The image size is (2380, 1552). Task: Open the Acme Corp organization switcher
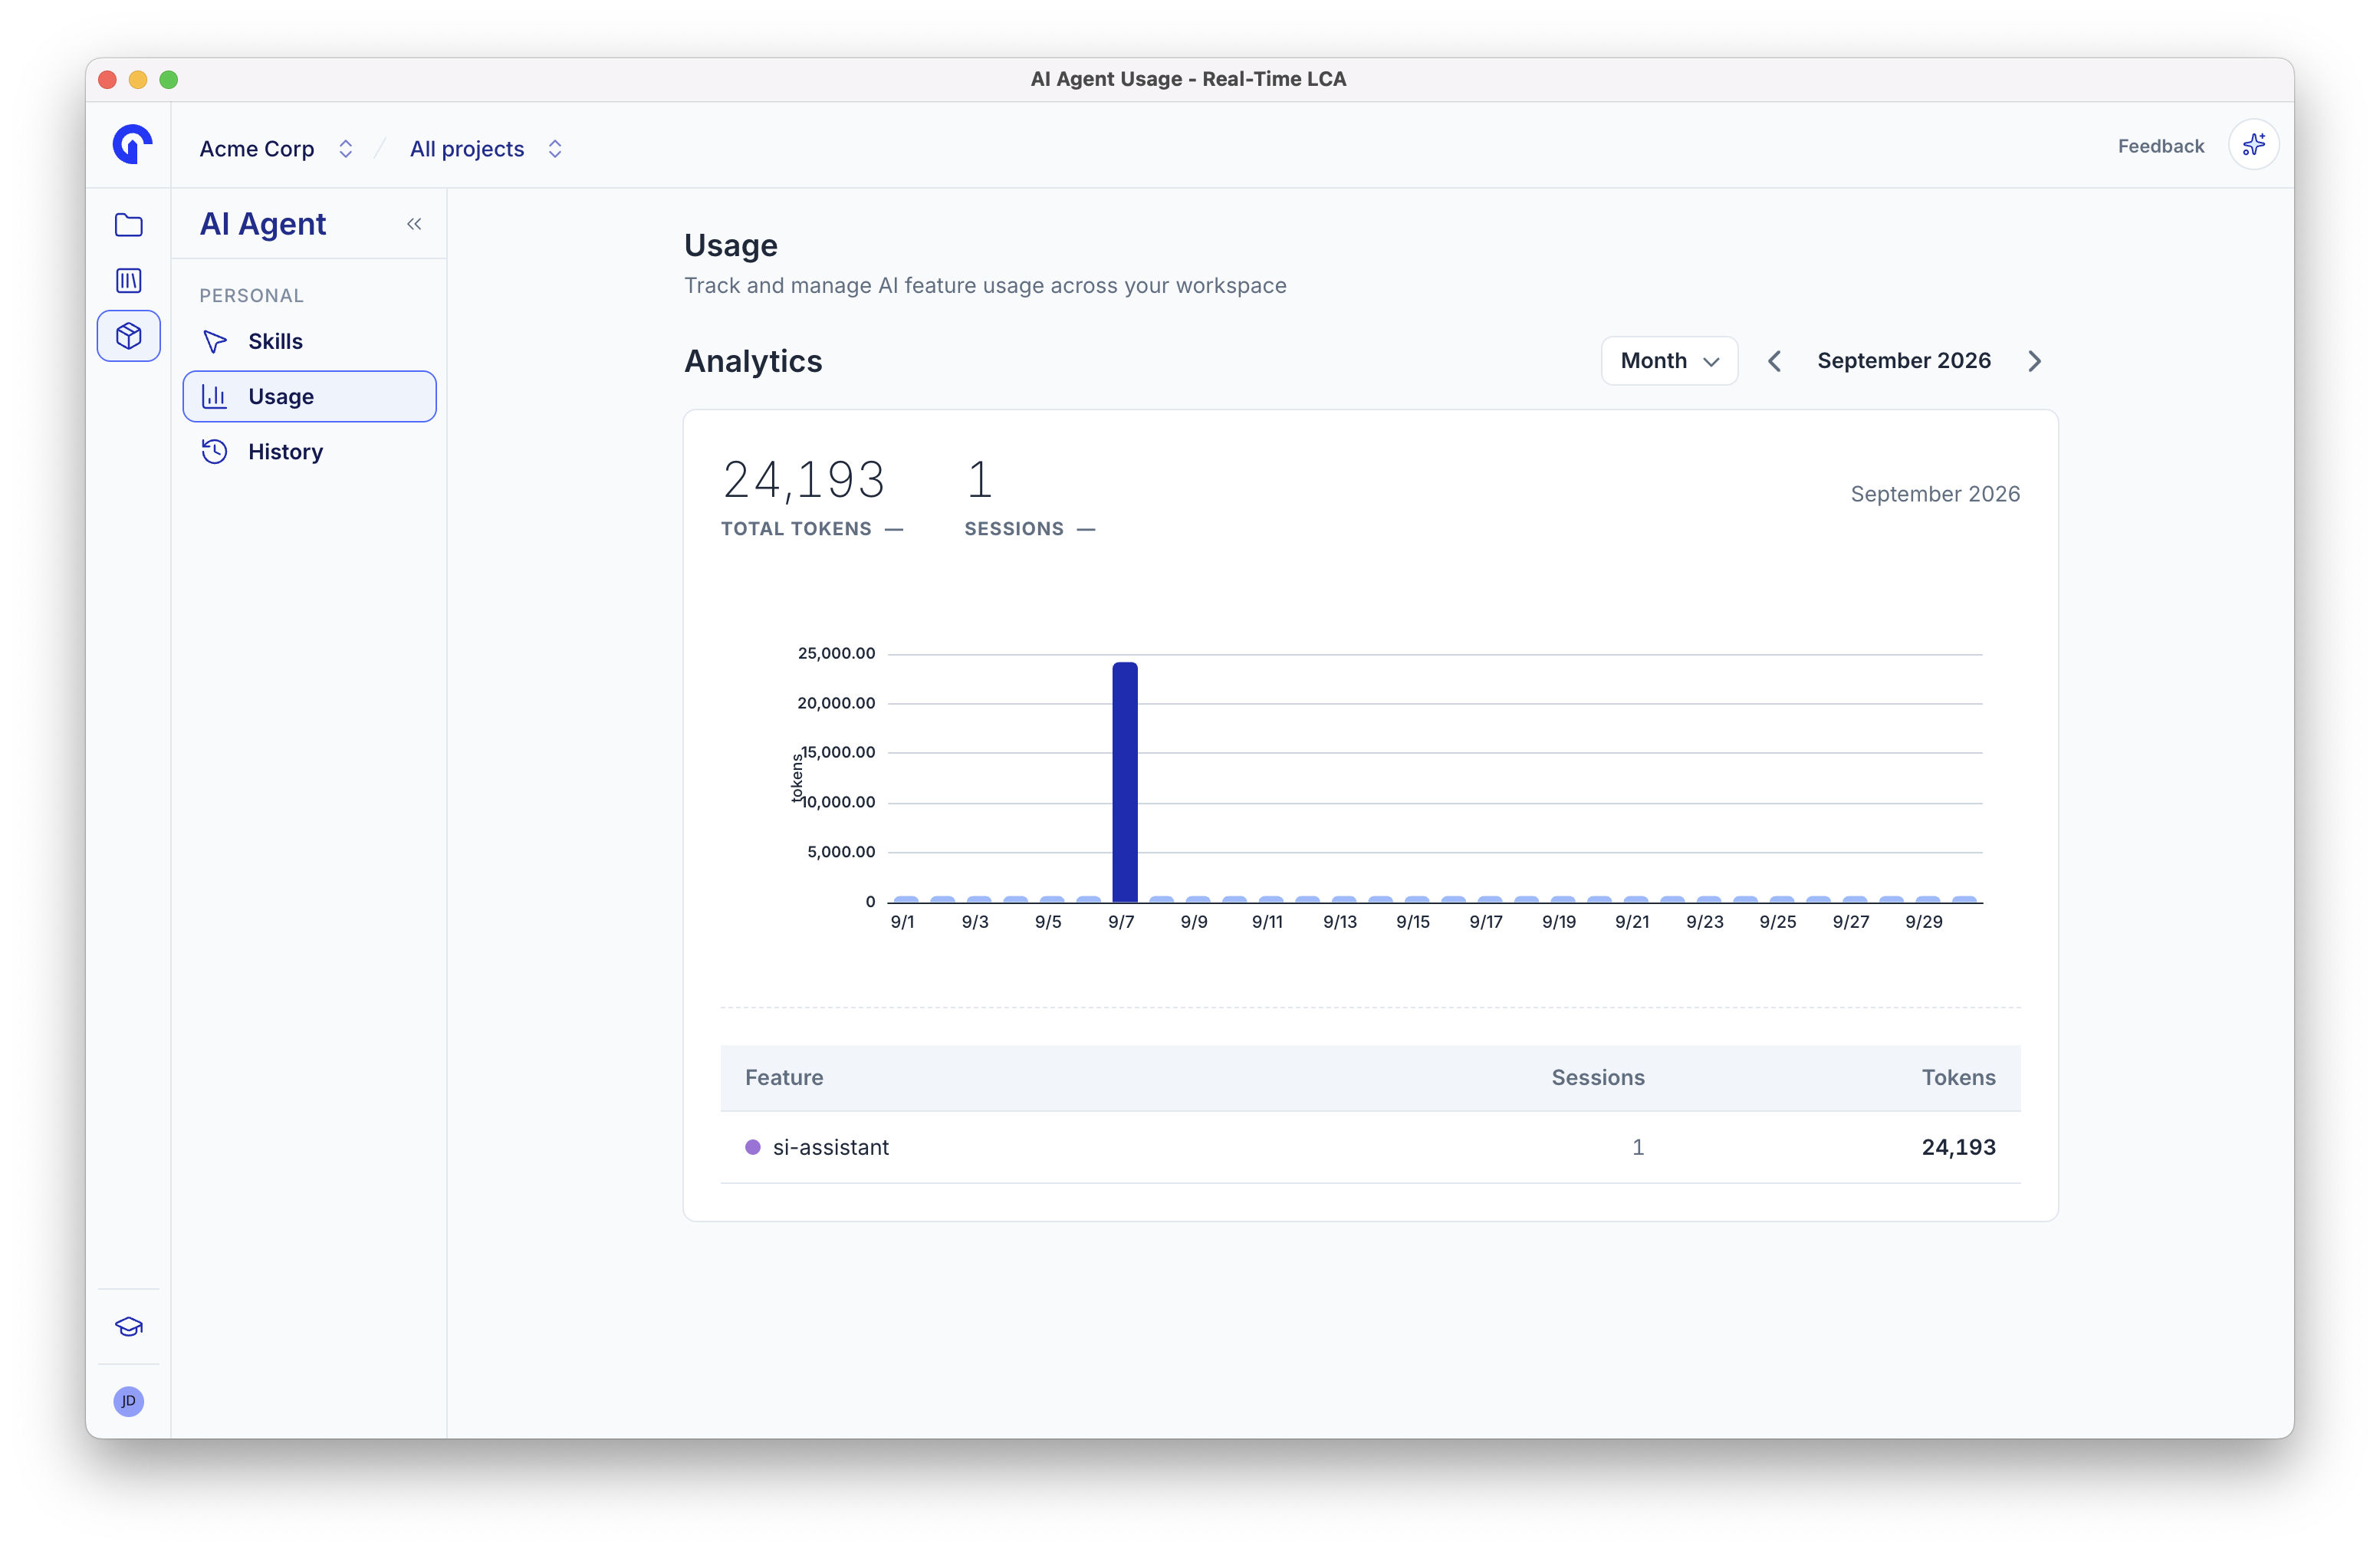coord(276,149)
